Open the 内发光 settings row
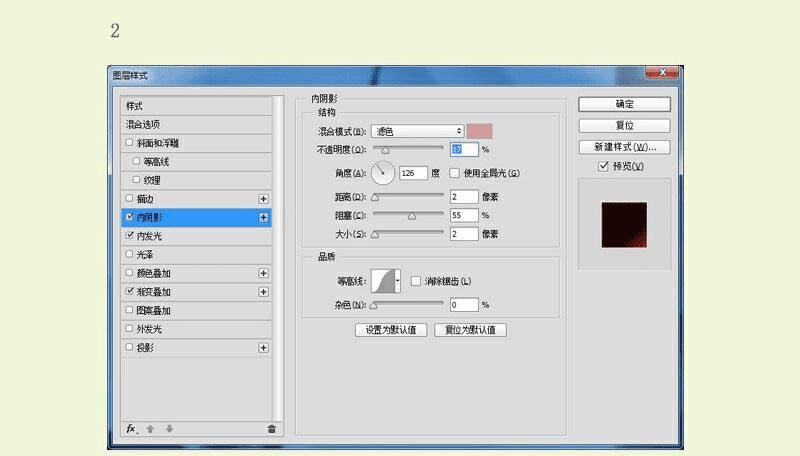Viewport: 800px width, 456px height. coord(196,236)
